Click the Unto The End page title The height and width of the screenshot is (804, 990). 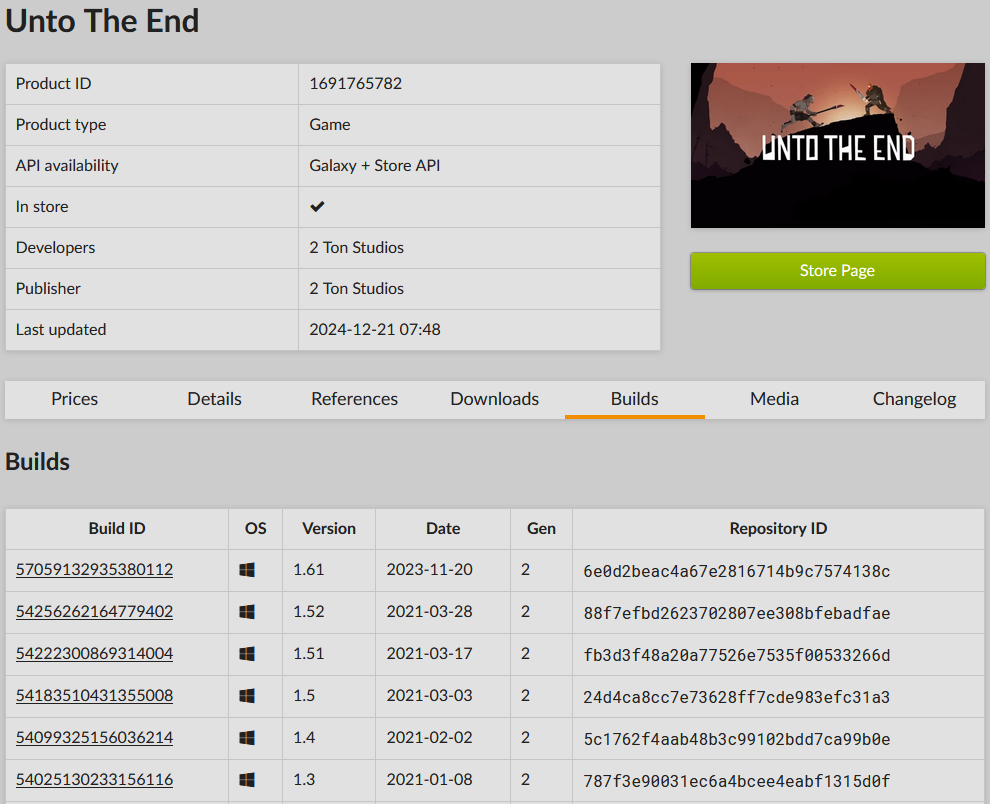click(x=102, y=21)
